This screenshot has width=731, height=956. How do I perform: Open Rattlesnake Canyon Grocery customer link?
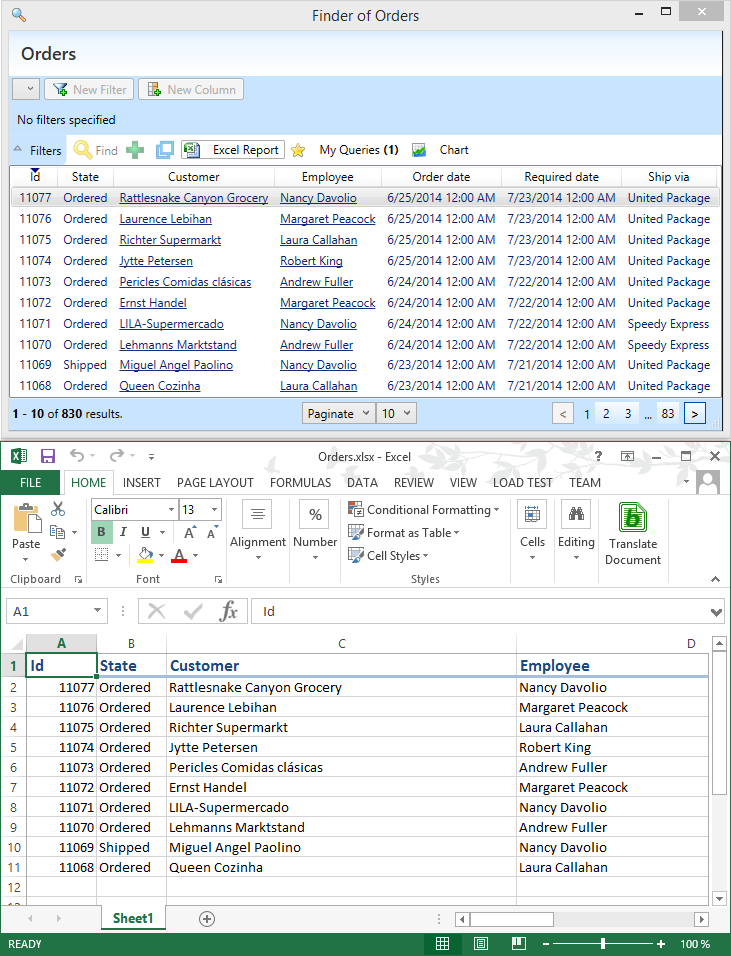tap(193, 198)
